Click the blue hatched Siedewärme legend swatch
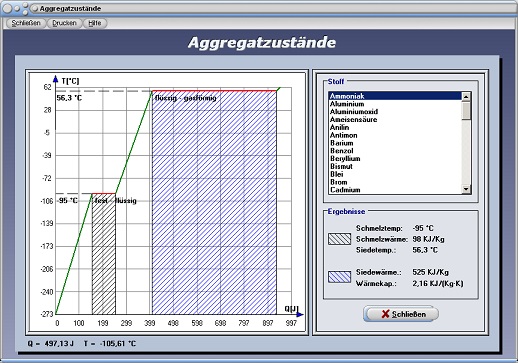This screenshot has width=518, height=363. pos(339,277)
